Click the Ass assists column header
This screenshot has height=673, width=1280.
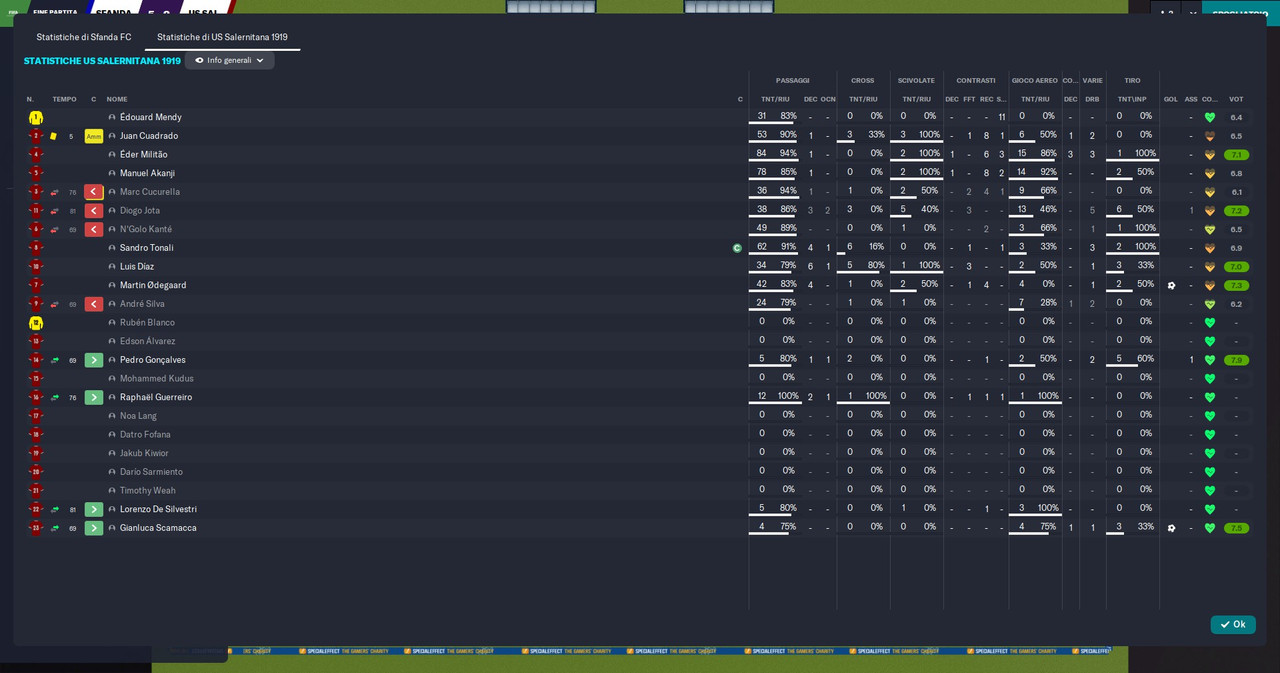[x=1191, y=99]
